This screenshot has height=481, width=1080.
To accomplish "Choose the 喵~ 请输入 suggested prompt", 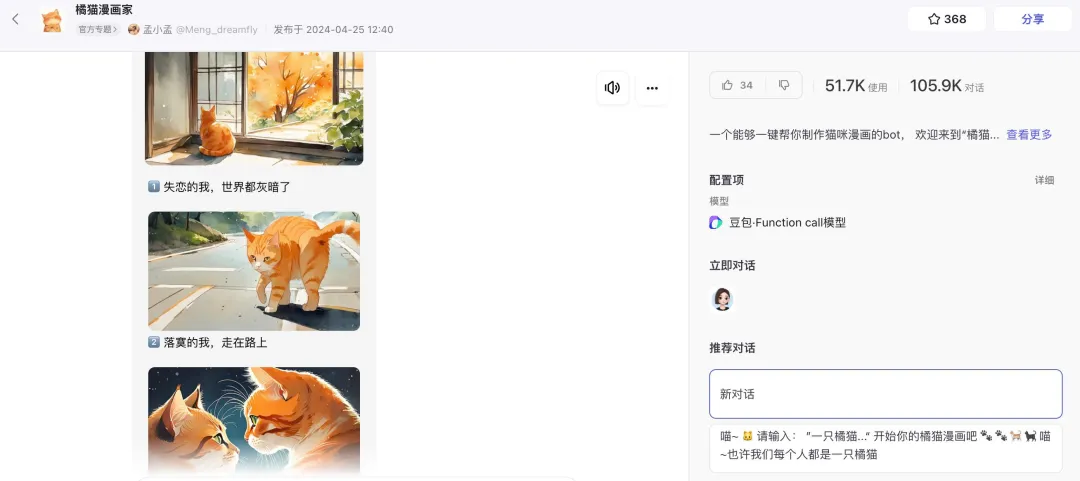I will tap(885, 445).
